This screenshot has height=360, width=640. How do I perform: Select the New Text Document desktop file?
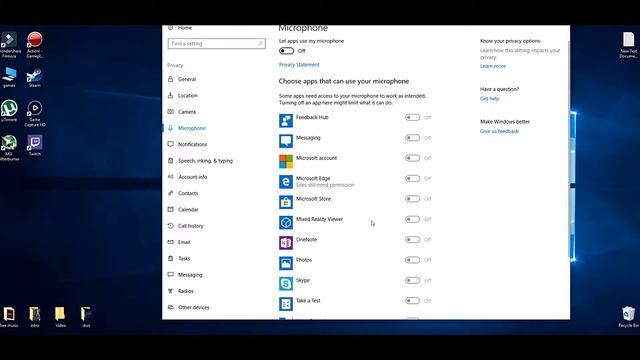(629, 45)
